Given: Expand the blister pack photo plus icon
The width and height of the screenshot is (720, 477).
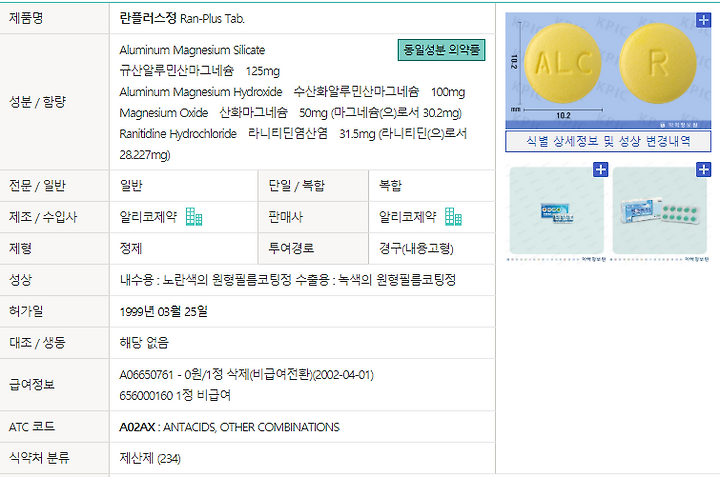Looking at the screenshot, I should 703,169.
